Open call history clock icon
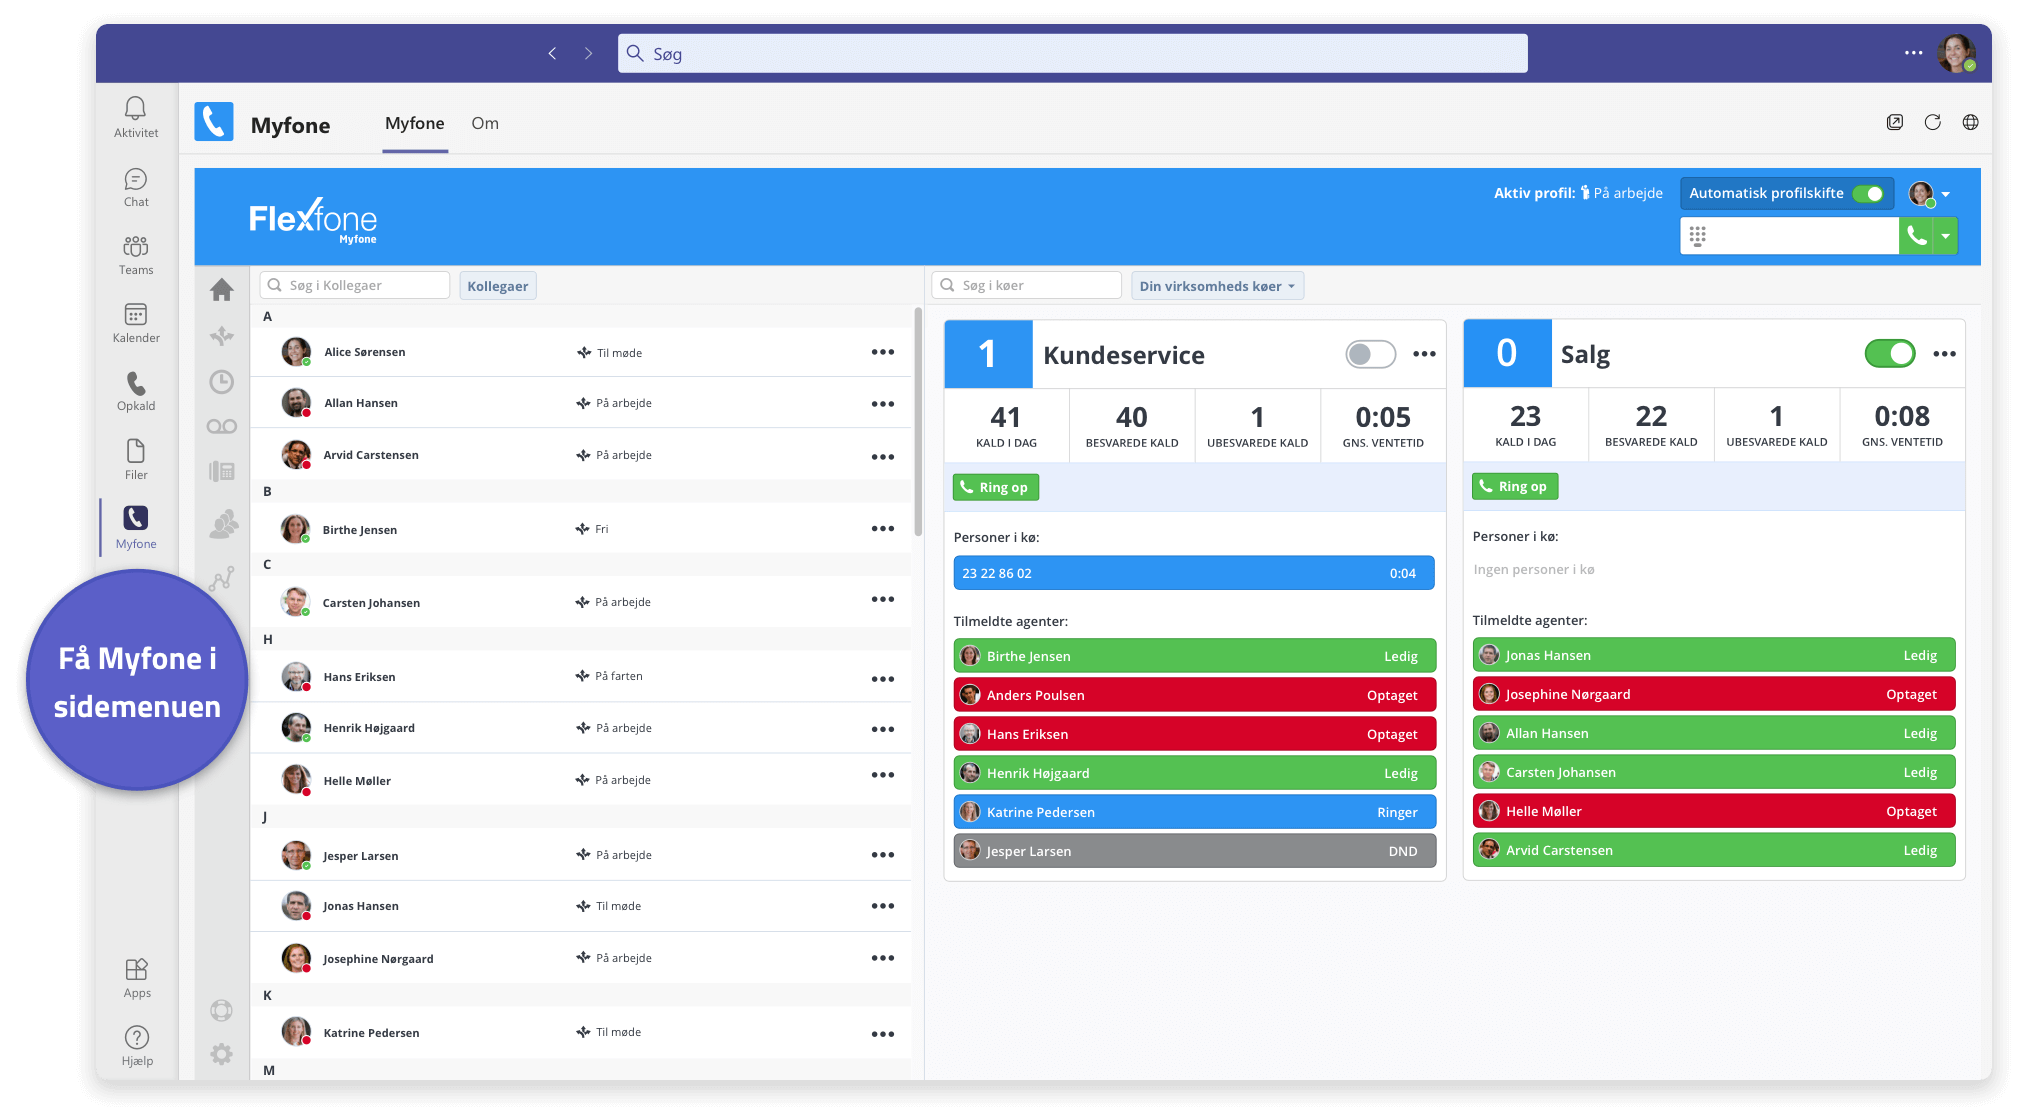The image size is (2018, 1120). tap(222, 381)
